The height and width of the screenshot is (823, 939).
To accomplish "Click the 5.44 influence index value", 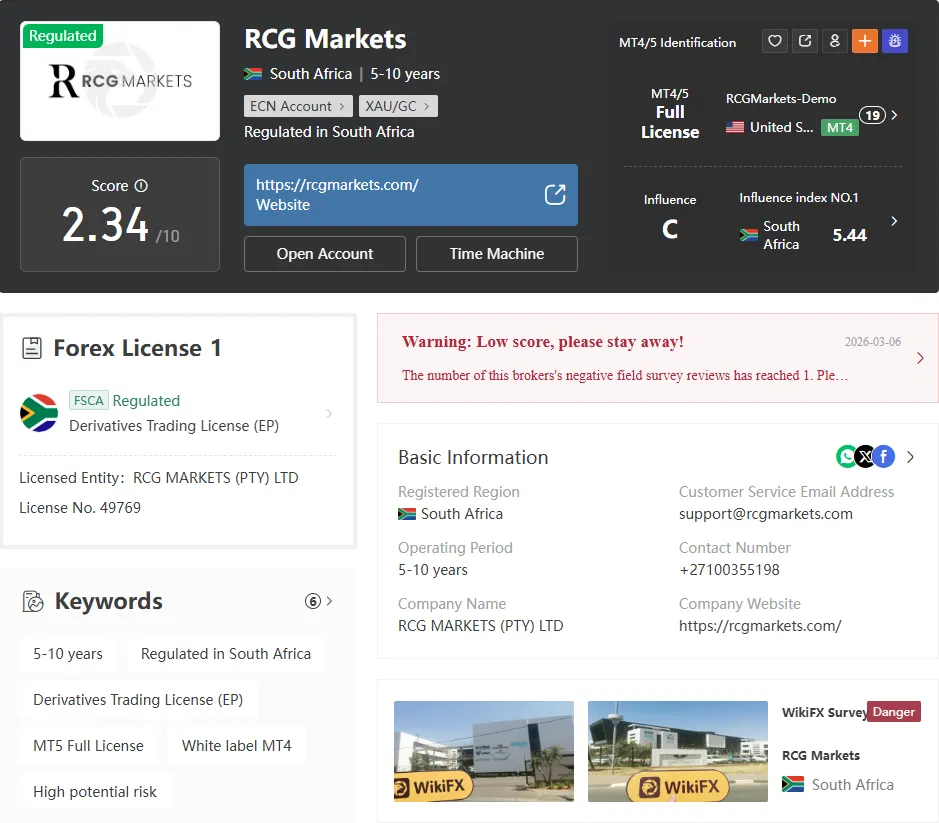I will pos(849,235).
